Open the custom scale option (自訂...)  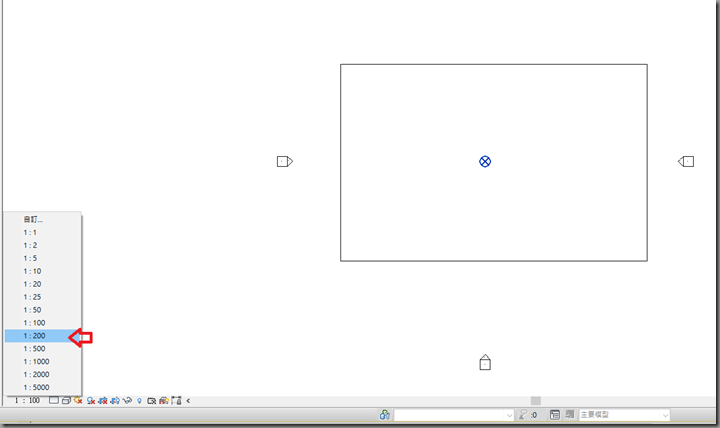point(43,220)
